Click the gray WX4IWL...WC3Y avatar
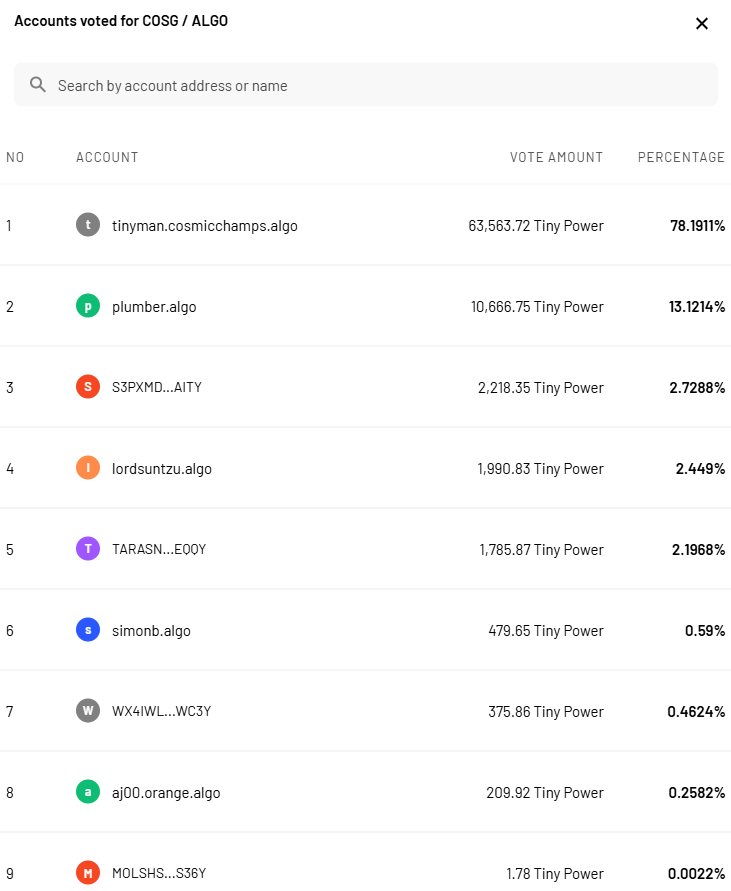 [88, 711]
